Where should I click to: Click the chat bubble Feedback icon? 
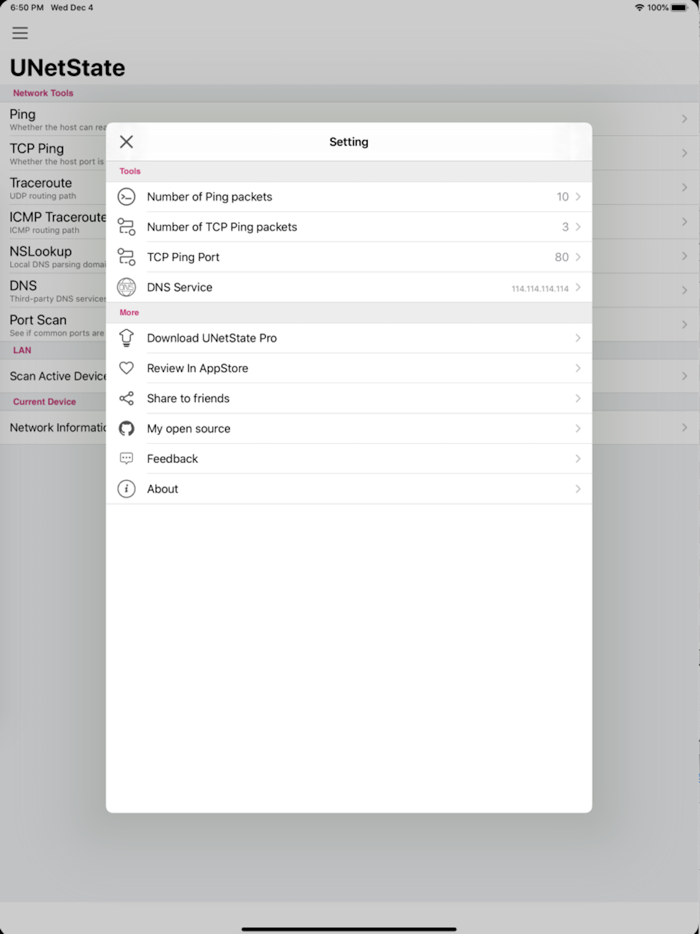tap(126, 459)
